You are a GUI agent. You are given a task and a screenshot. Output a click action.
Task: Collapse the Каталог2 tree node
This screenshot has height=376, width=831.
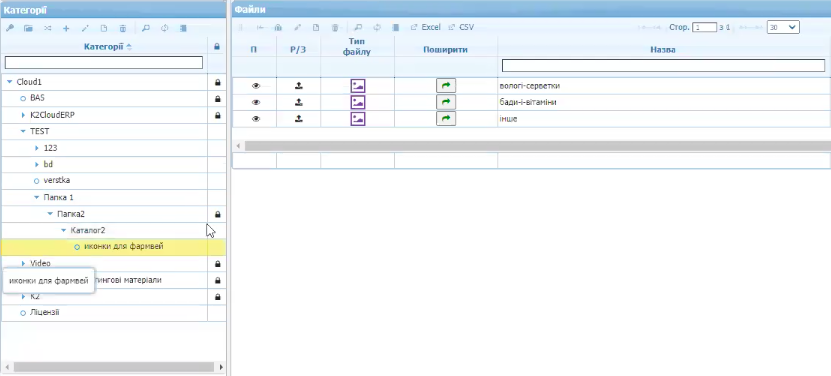click(x=64, y=230)
